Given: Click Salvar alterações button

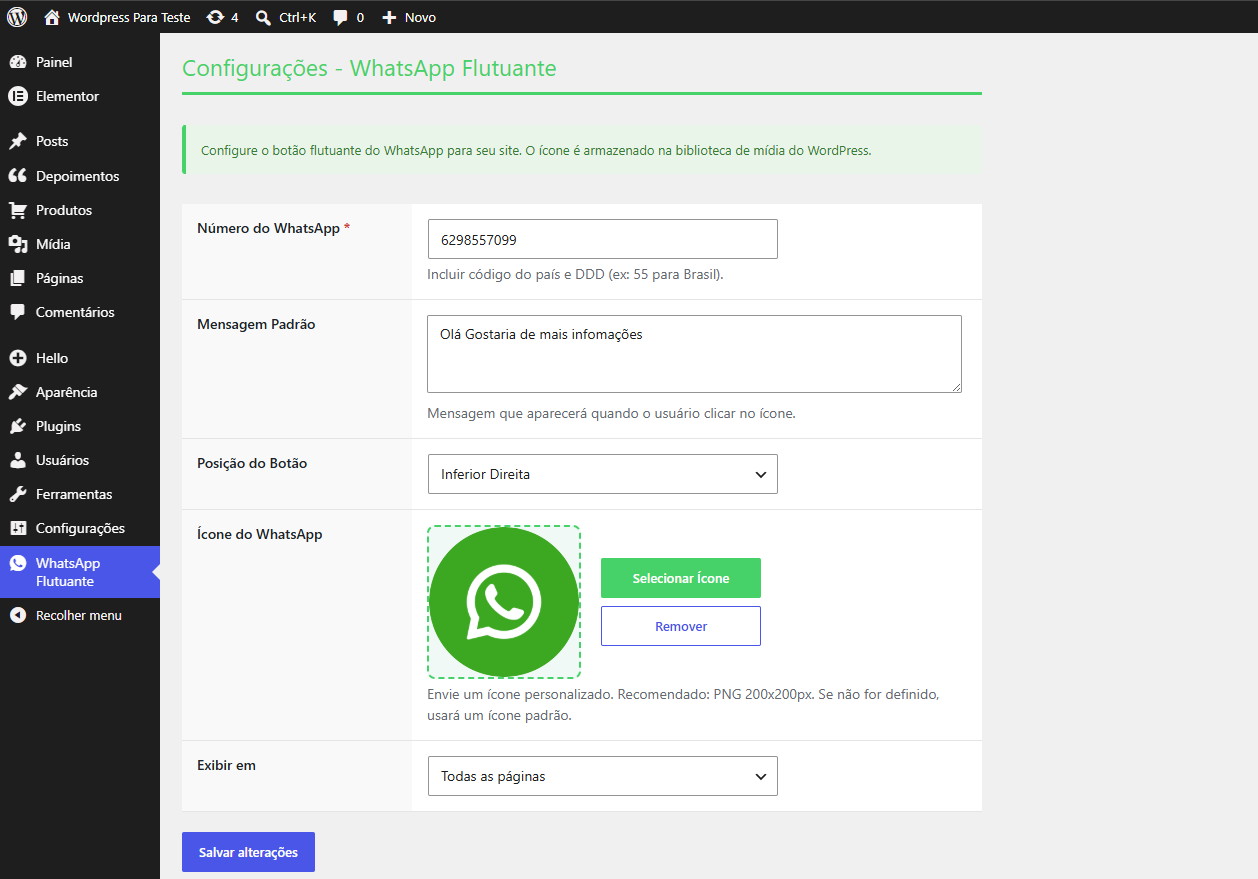Looking at the screenshot, I should (x=248, y=852).
